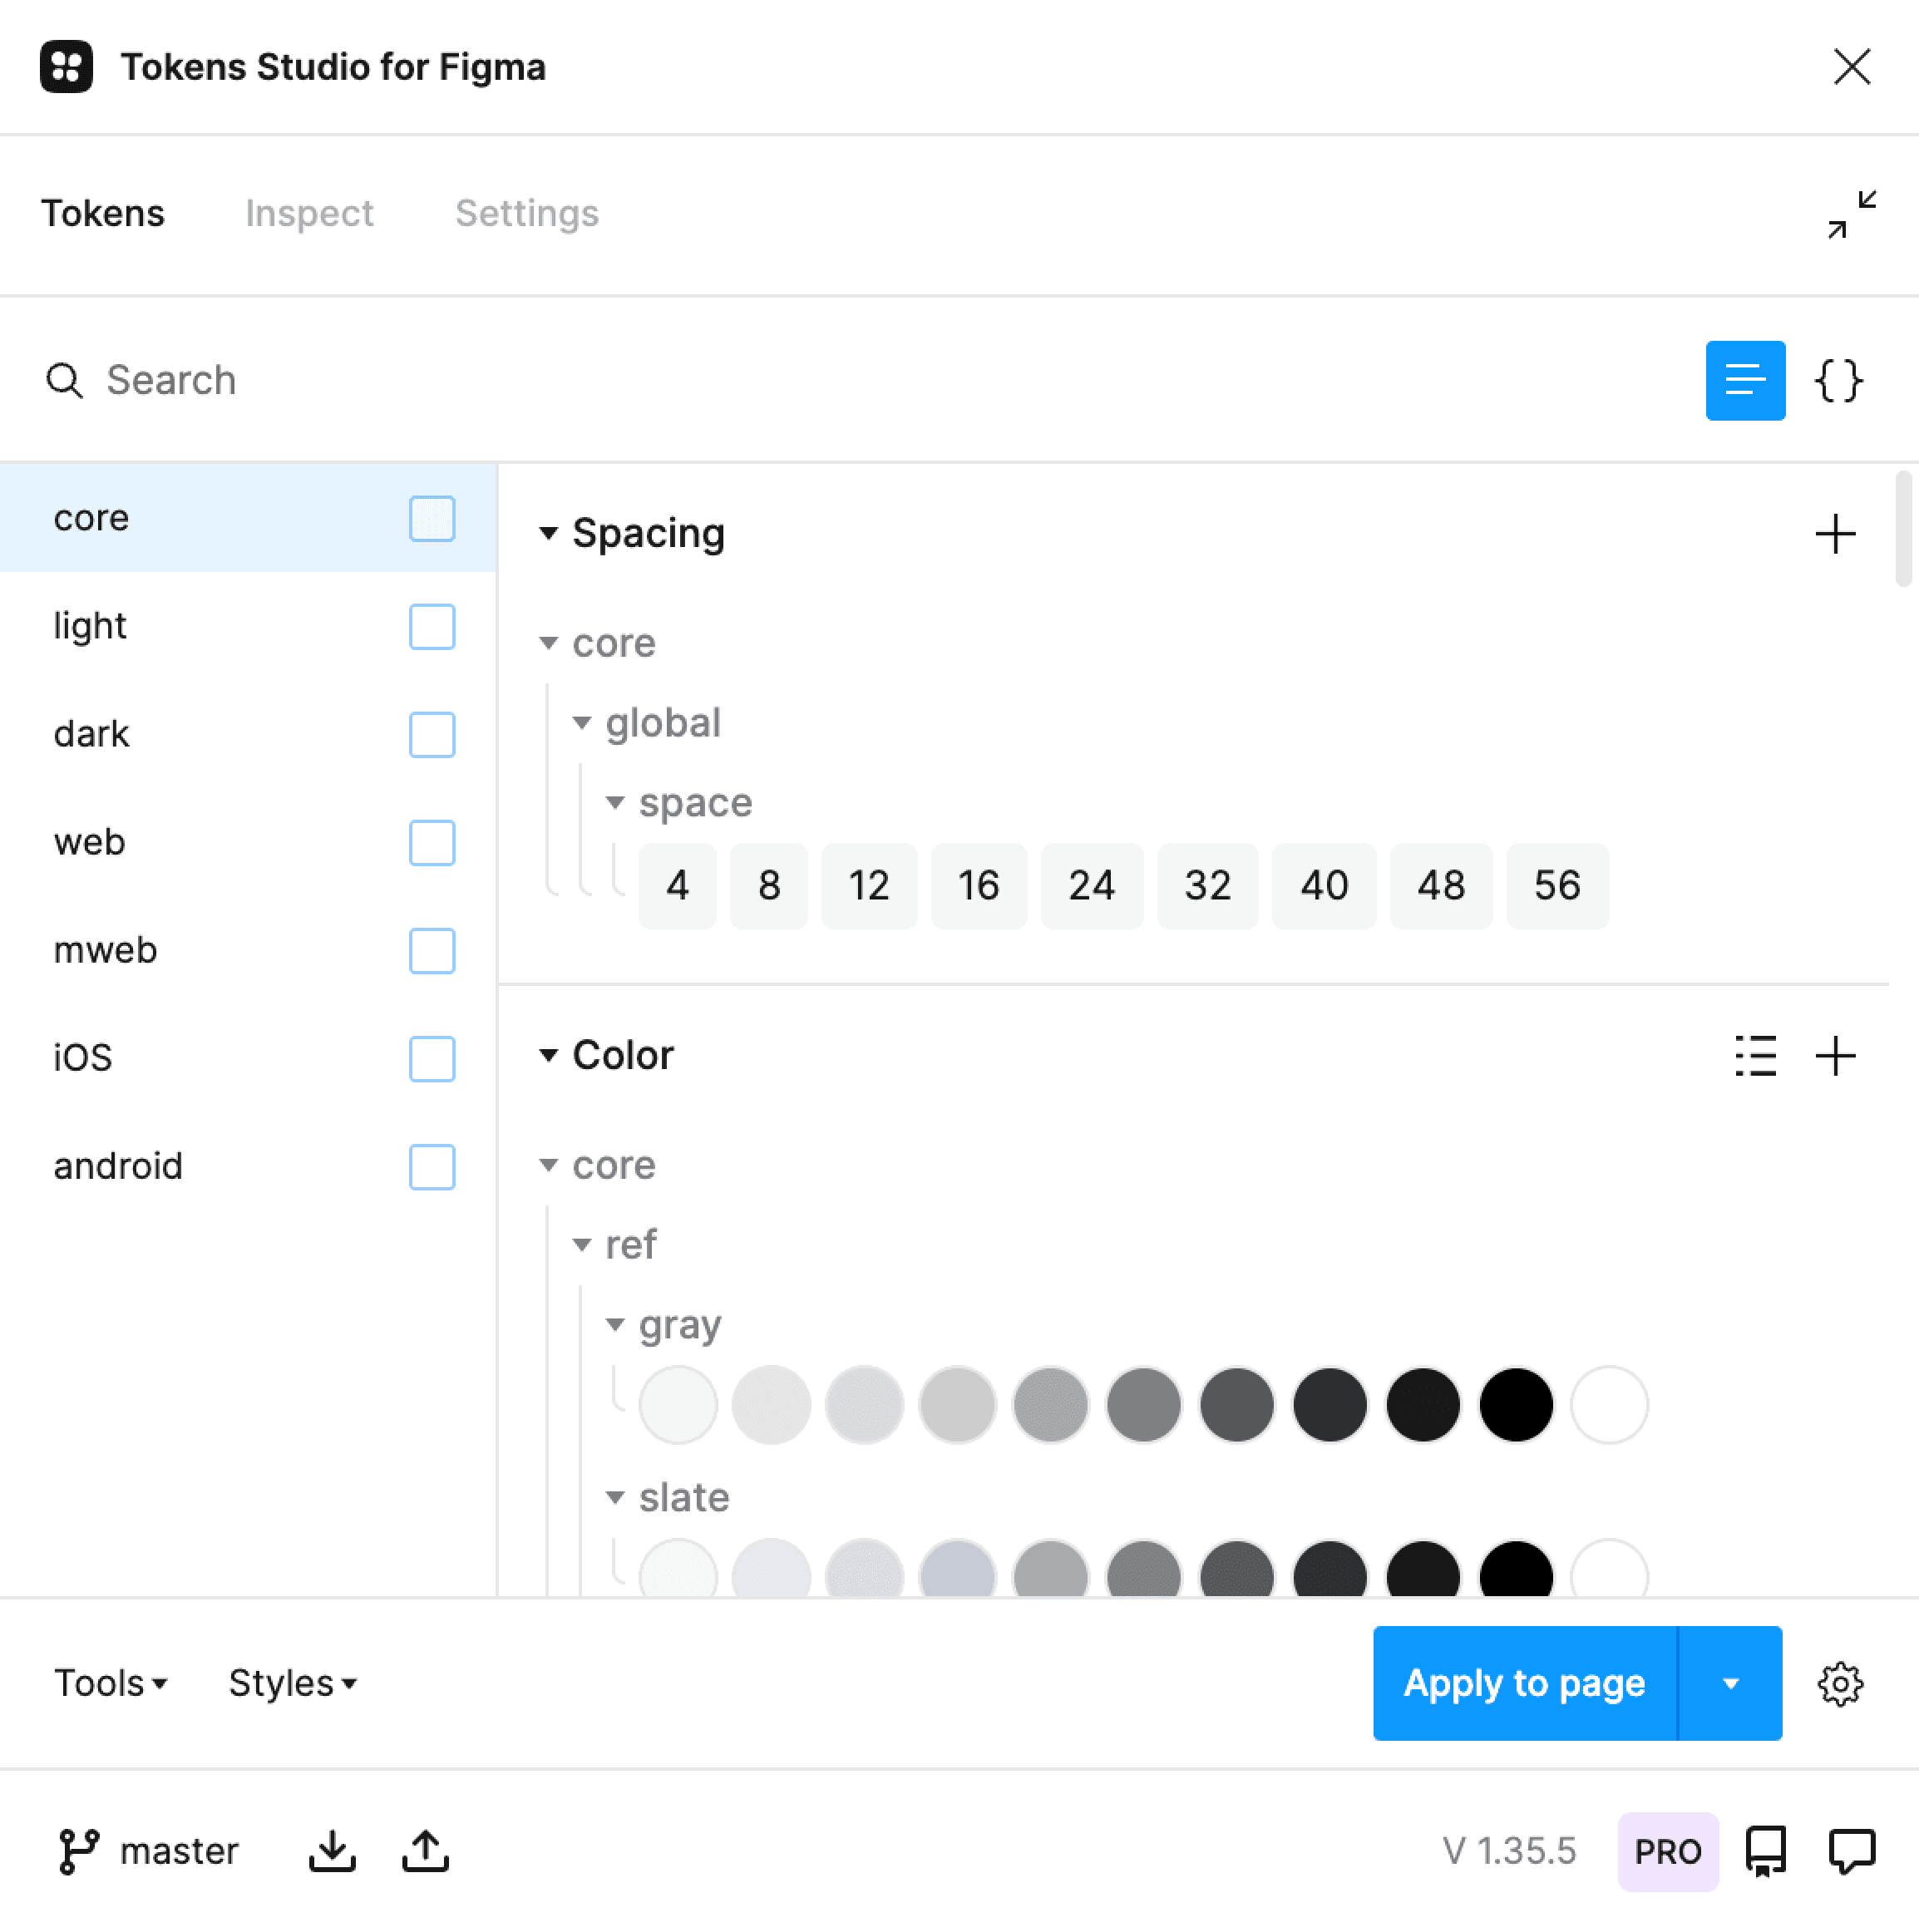Toggle Color list display icon

click(x=1756, y=1056)
